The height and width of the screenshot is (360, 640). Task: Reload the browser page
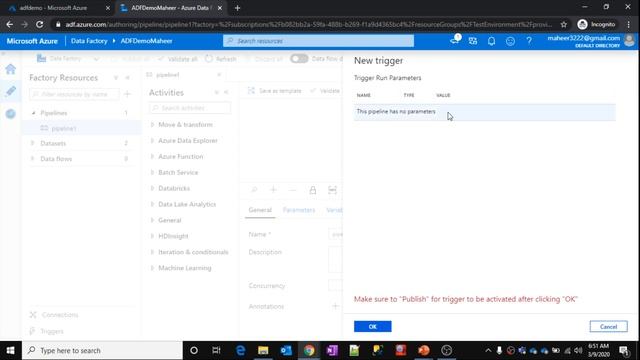click(x=40, y=24)
